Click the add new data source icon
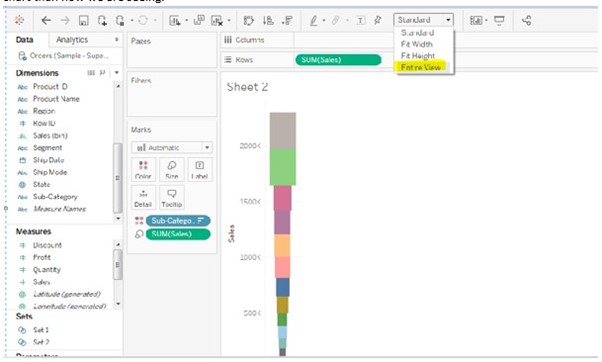 click(x=102, y=20)
